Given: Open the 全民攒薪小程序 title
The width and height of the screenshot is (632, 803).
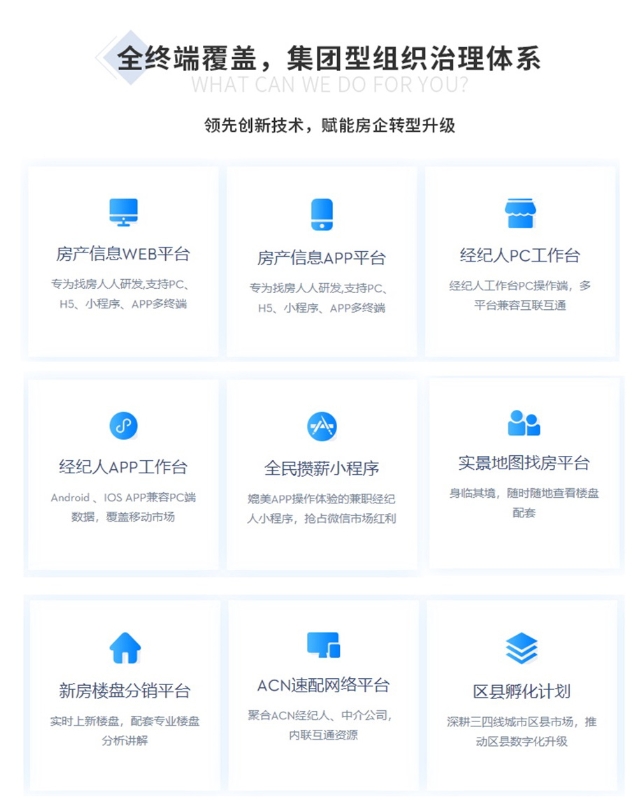Looking at the screenshot, I should [x=321, y=468].
